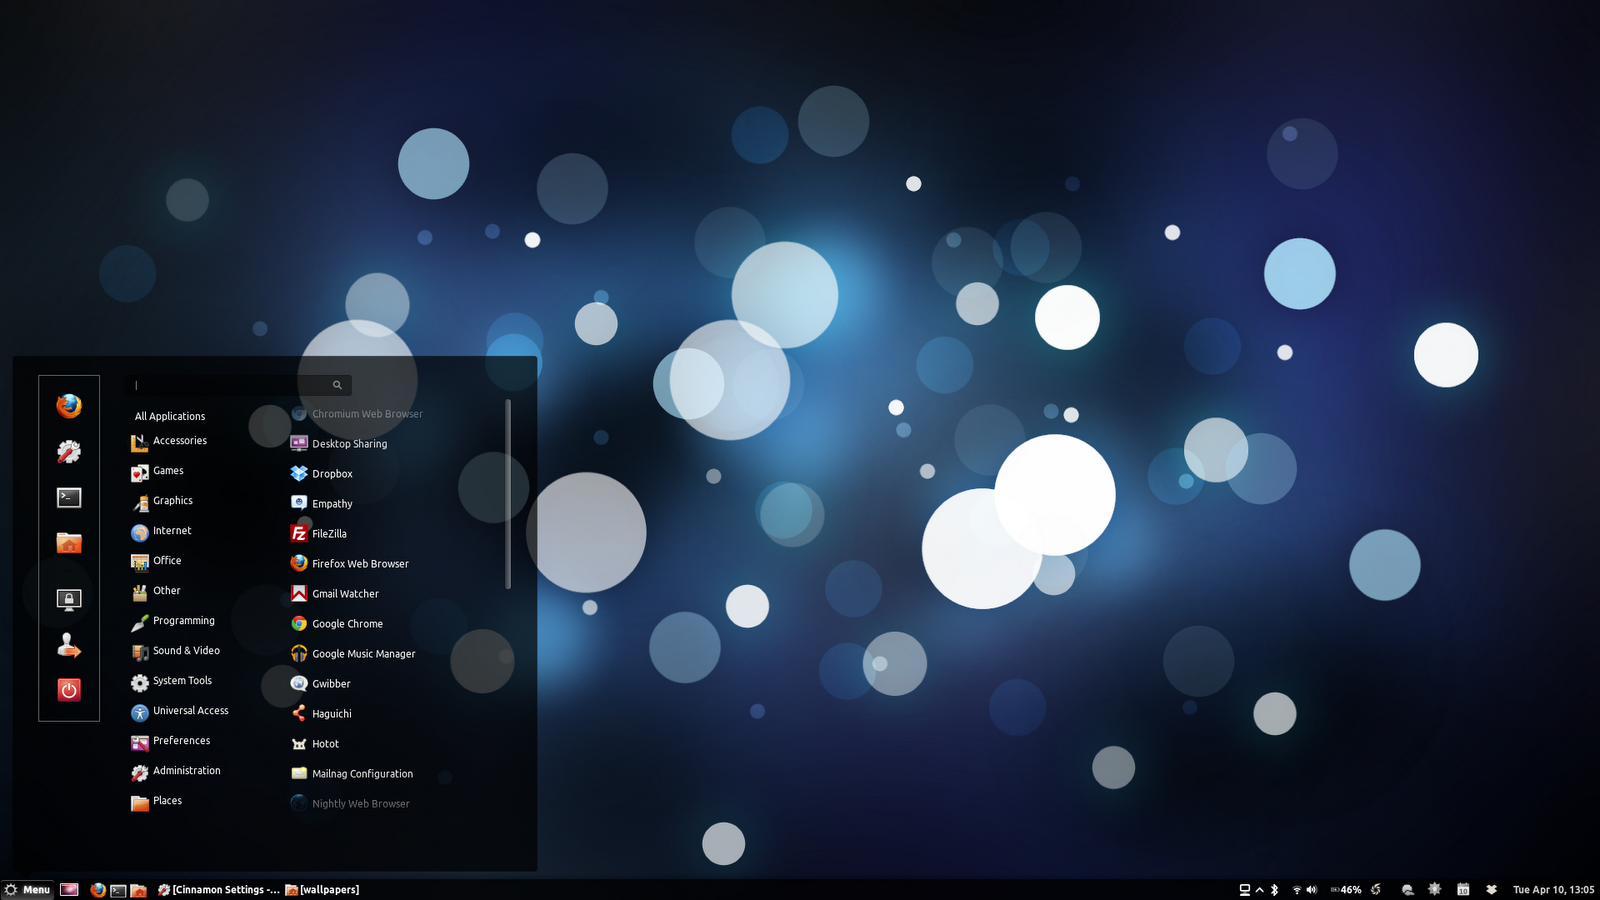Viewport: 1600px width, 900px height.
Task: Open a terminal from the menu sidebar
Action: (x=68, y=497)
